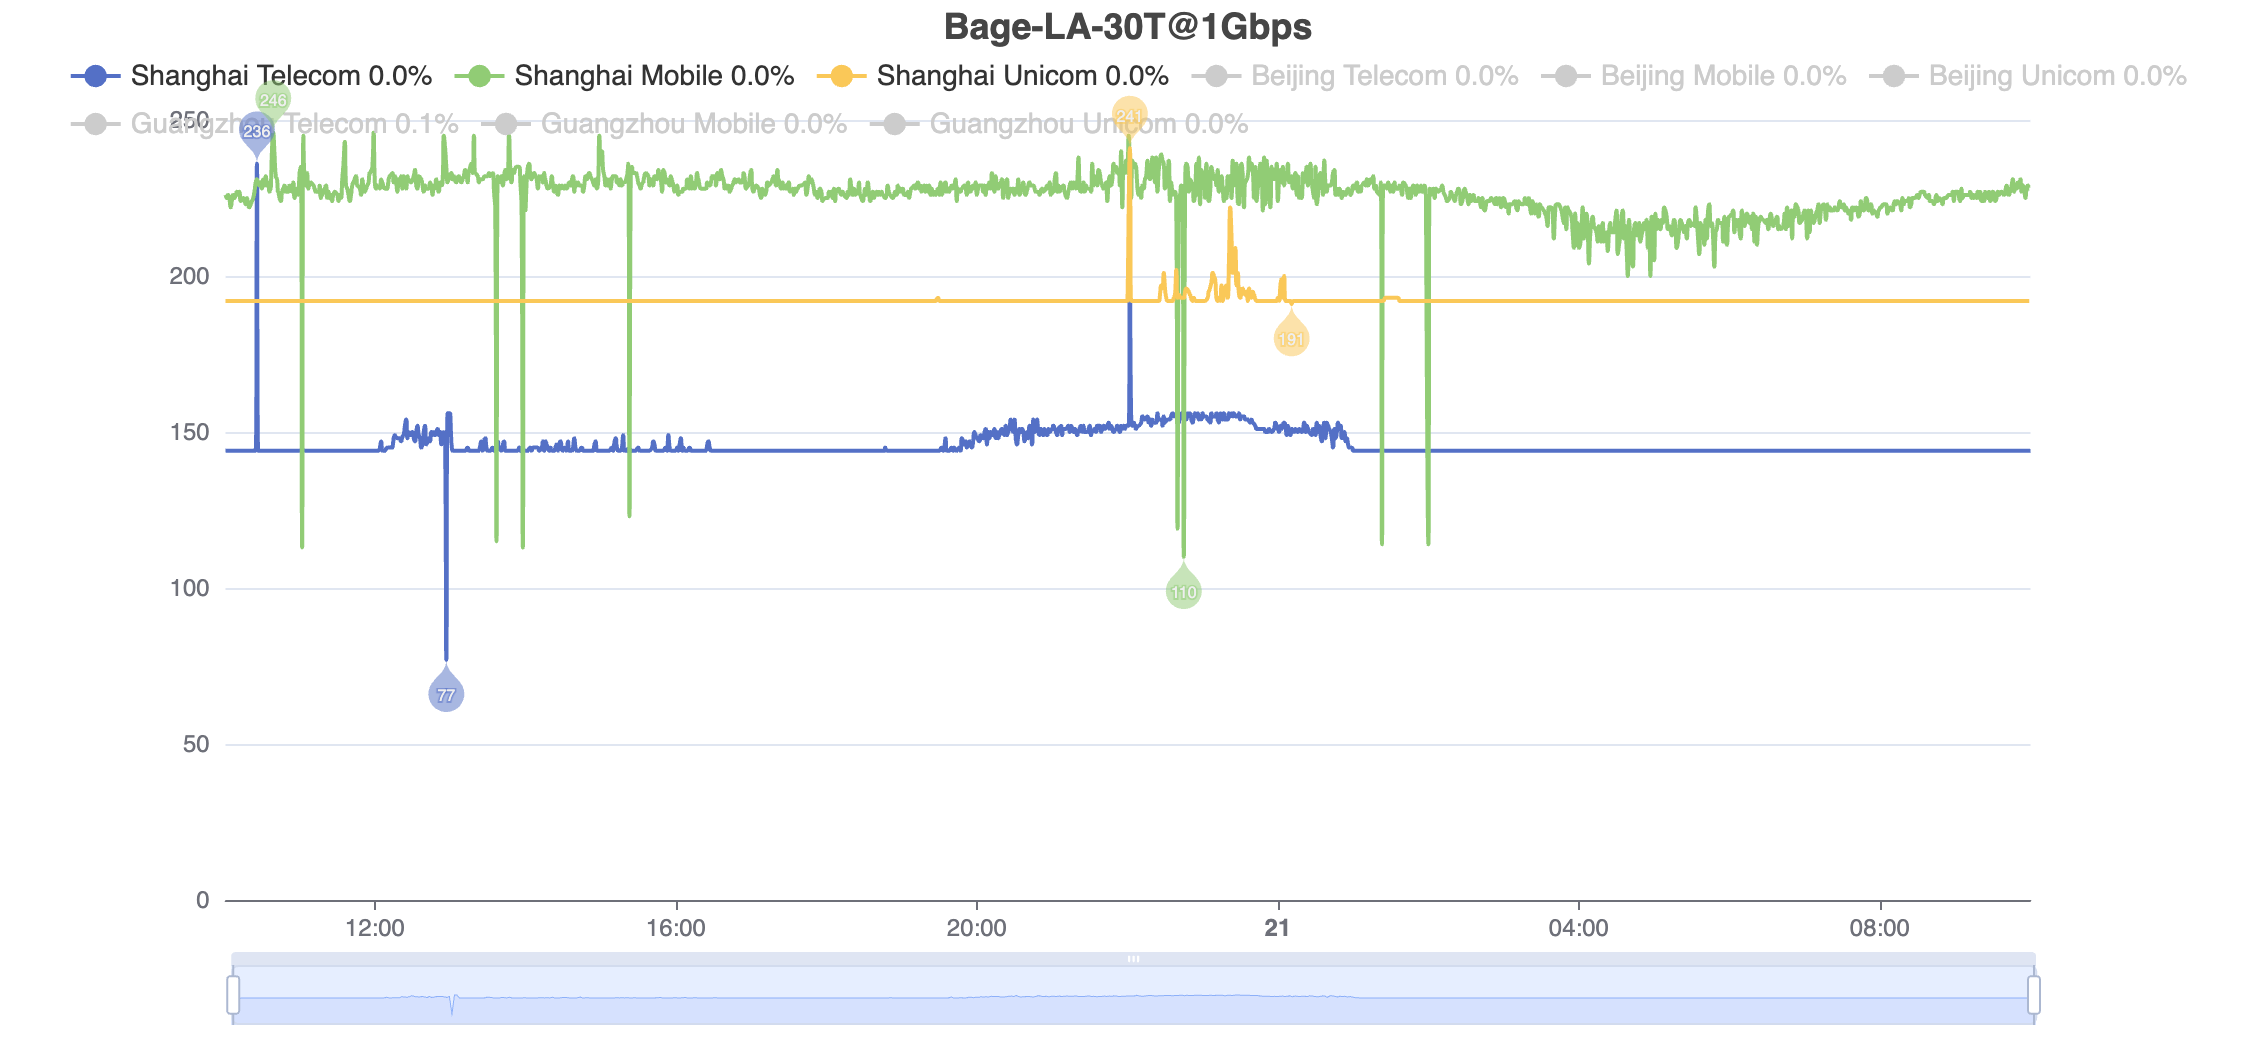Enable the Beijing Telecom series

[1355, 76]
